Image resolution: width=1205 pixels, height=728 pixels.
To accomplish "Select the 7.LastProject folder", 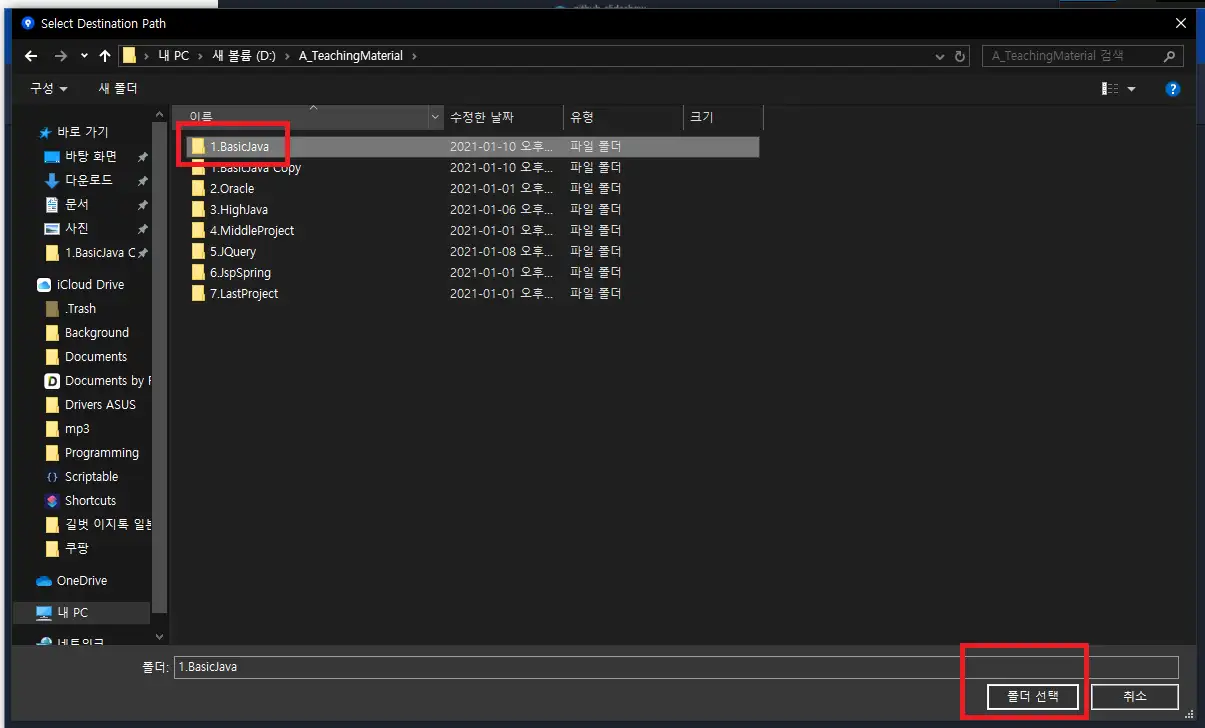I will click(471, 293).
